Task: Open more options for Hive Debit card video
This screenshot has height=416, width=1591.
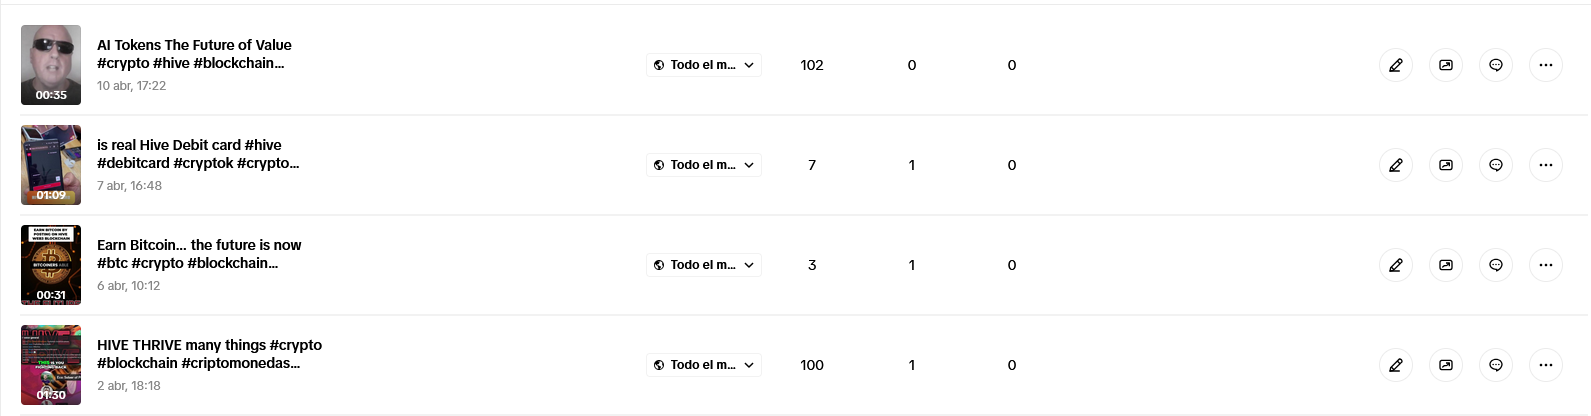Action: tap(1546, 165)
